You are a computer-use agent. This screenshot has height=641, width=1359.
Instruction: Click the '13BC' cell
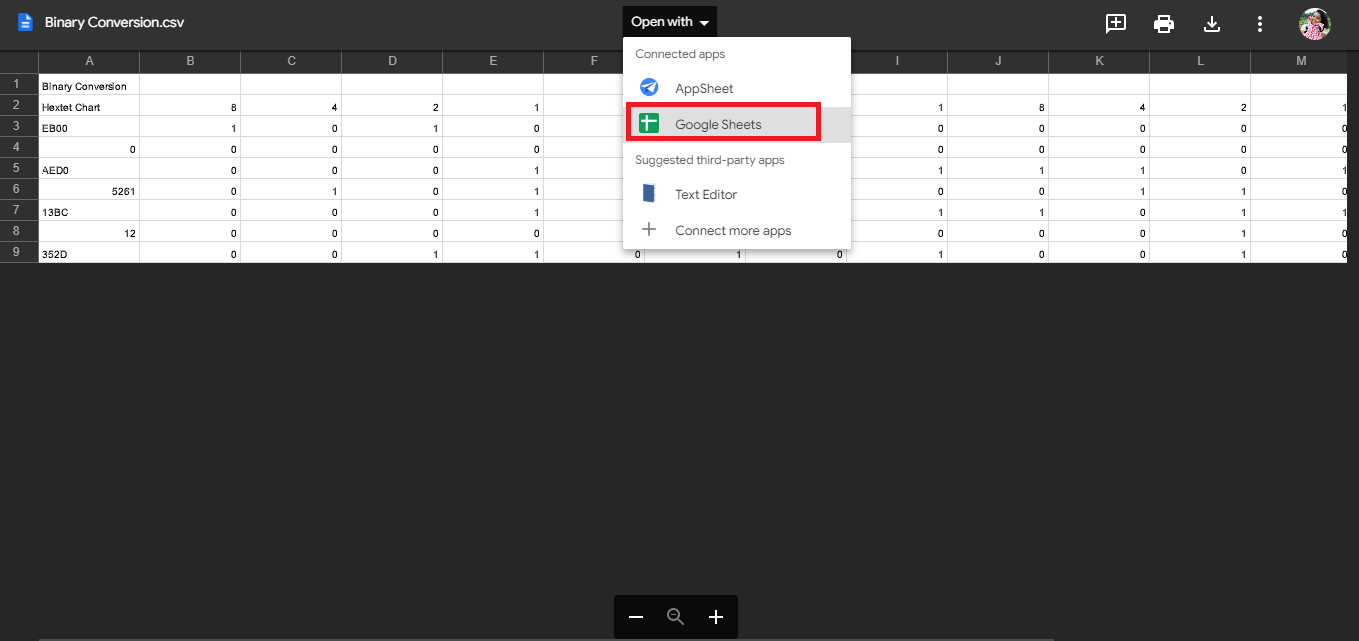click(89, 211)
